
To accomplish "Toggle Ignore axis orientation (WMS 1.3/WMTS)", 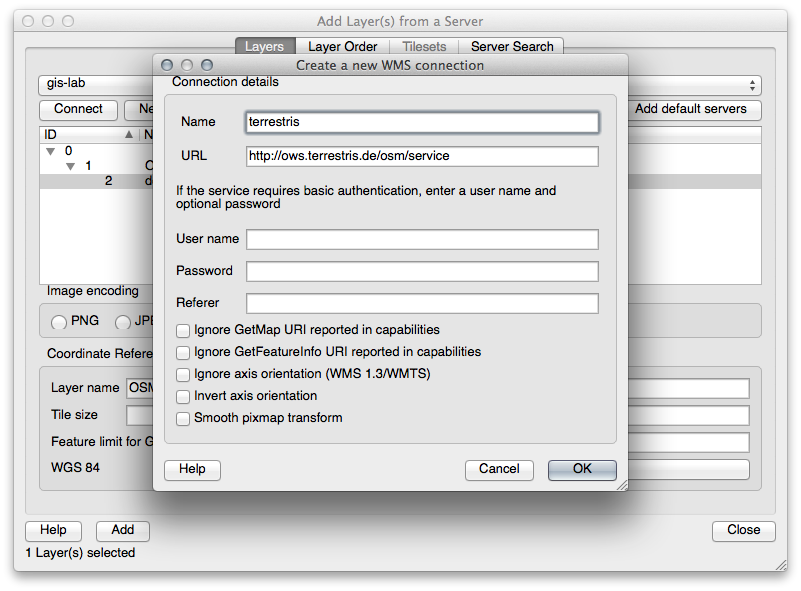I will point(183,374).
